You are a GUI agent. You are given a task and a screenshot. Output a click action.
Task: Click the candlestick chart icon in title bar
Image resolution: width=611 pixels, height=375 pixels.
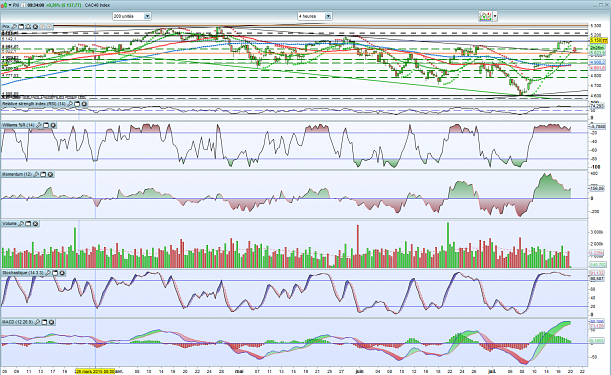(4, 5)
